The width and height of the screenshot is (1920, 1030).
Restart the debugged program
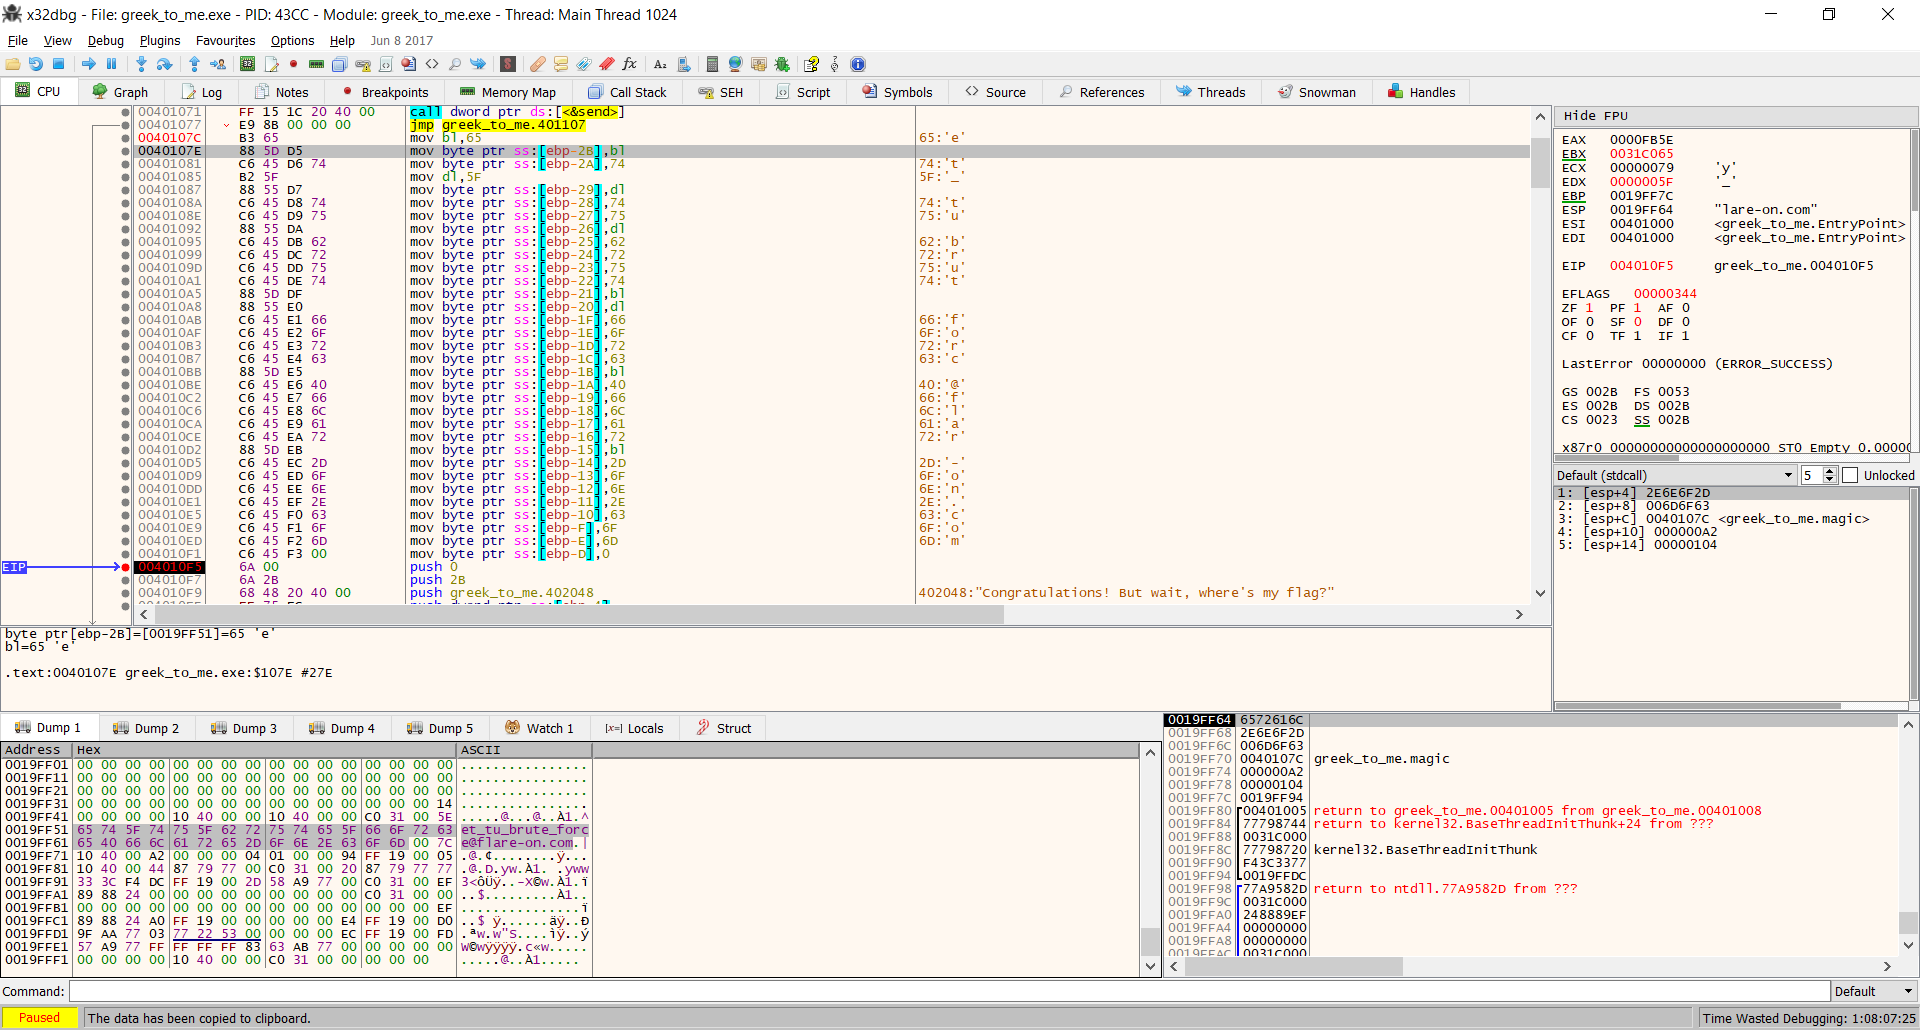[x=36, y=64]
